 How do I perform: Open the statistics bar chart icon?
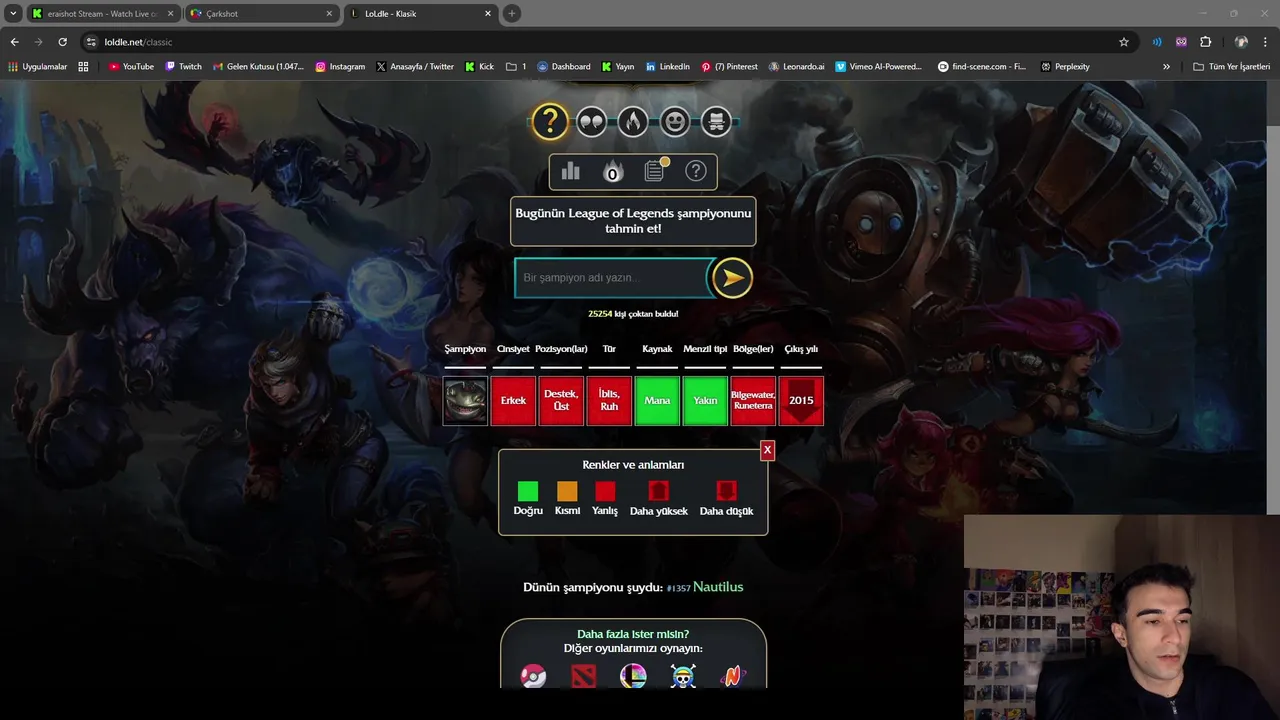point(570,171)
